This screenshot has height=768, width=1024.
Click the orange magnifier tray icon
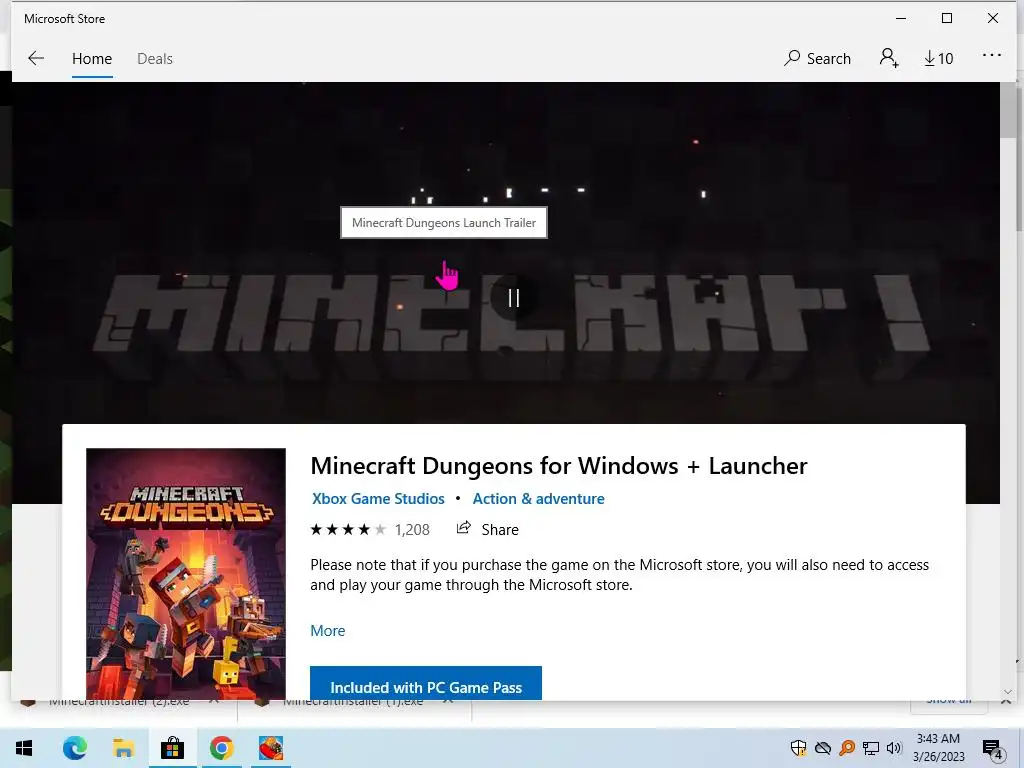tap(847, 748)
